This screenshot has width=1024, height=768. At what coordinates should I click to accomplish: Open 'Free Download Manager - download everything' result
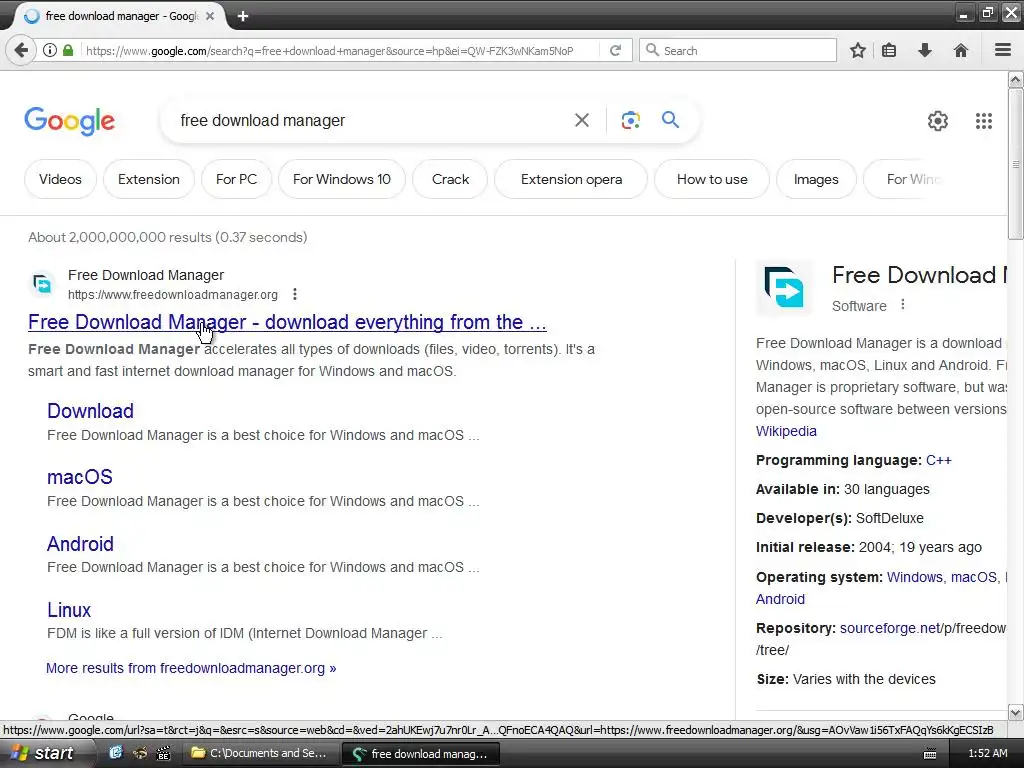(x=287, y=322)
